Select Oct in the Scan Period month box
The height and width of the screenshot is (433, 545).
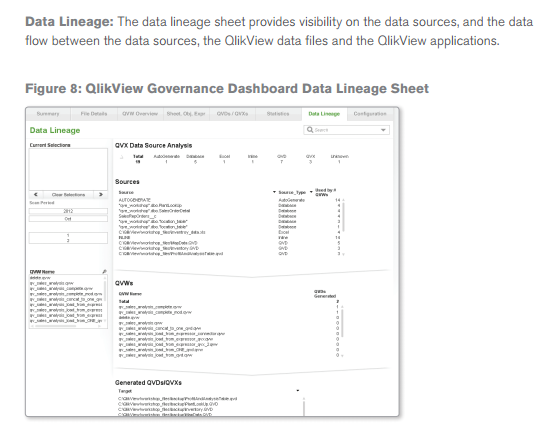(x=68, y=219)
